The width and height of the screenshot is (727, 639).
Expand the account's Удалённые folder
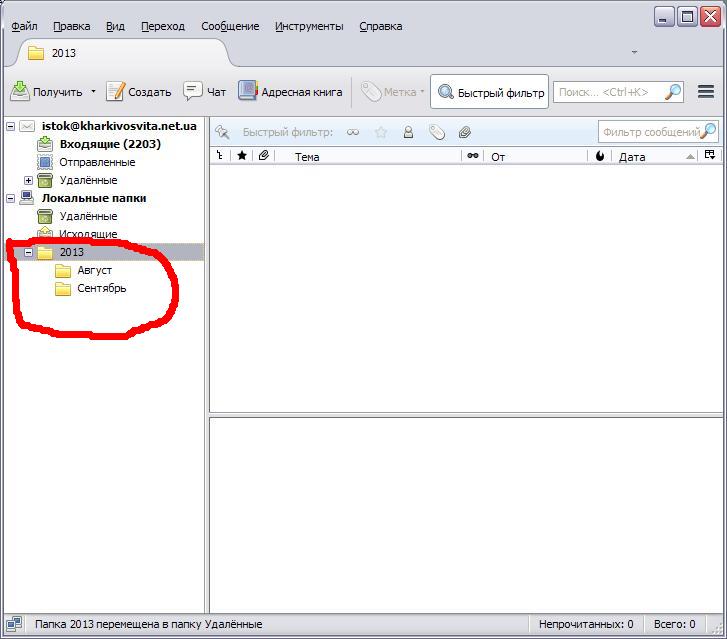coord(28,180)
